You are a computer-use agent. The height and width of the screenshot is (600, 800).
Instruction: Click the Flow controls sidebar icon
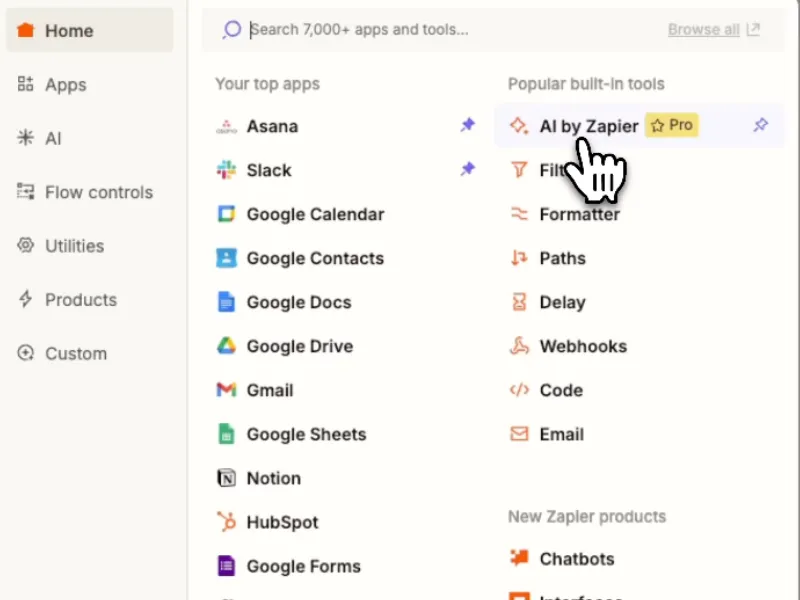click(26, 191)
